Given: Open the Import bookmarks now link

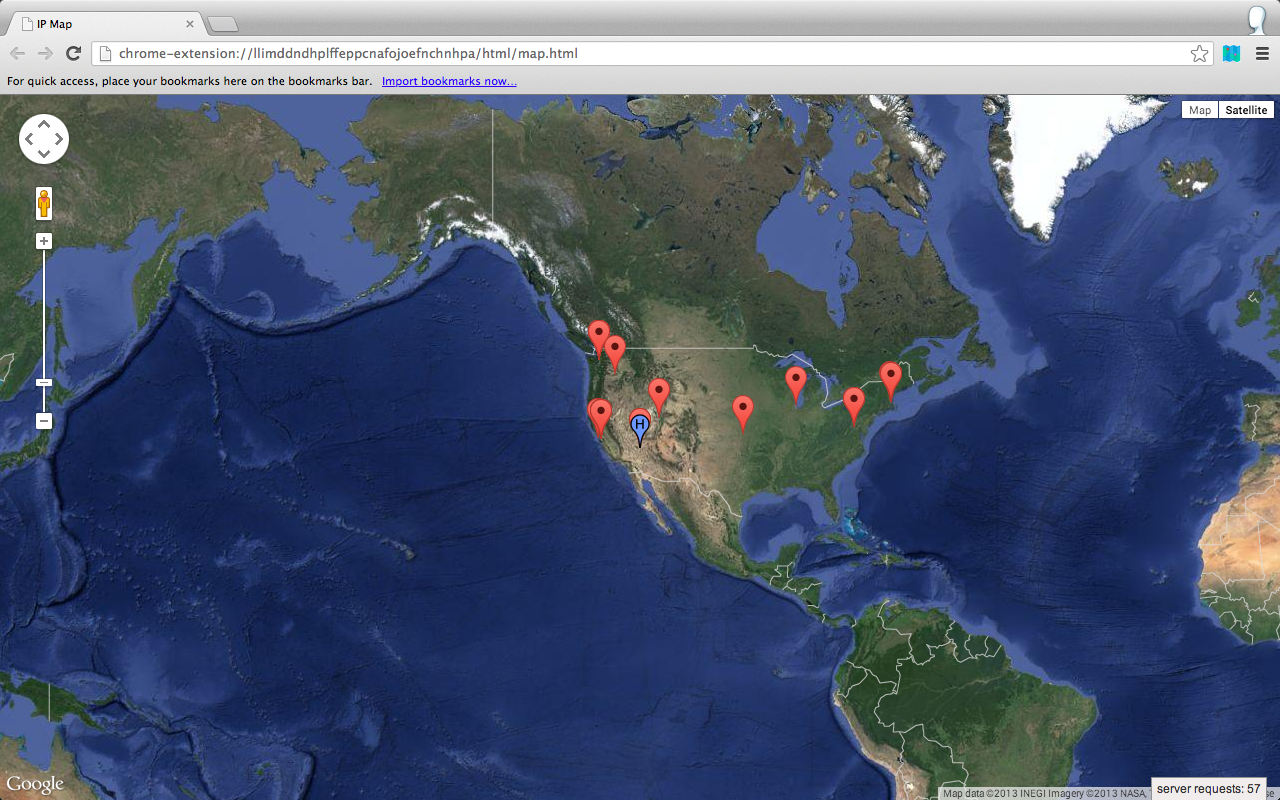Looking at the screenshot, I should tap(449, 81).
